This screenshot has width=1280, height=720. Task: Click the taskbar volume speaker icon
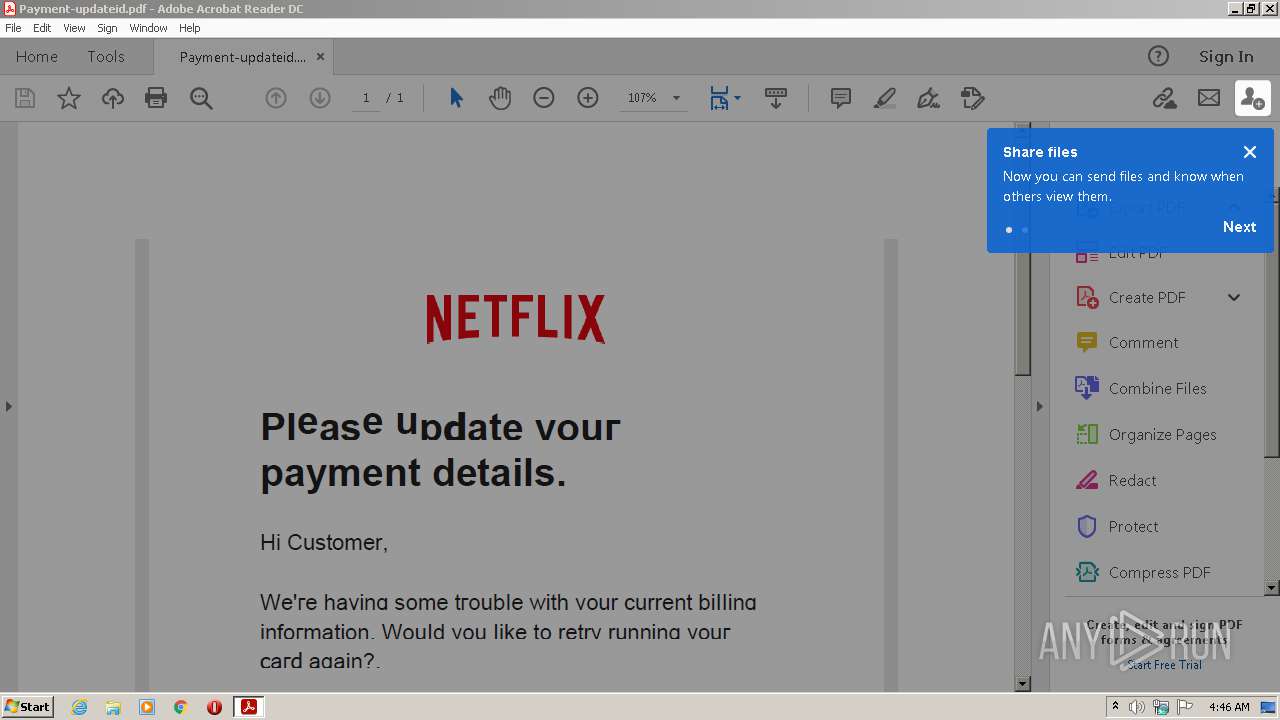point(1137,707)
